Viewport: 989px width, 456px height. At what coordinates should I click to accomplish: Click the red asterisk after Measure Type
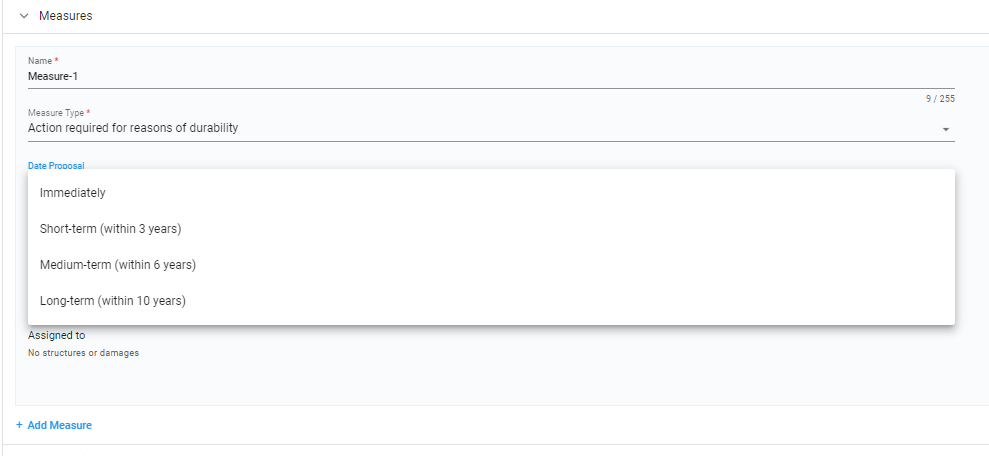pos(88,112)
